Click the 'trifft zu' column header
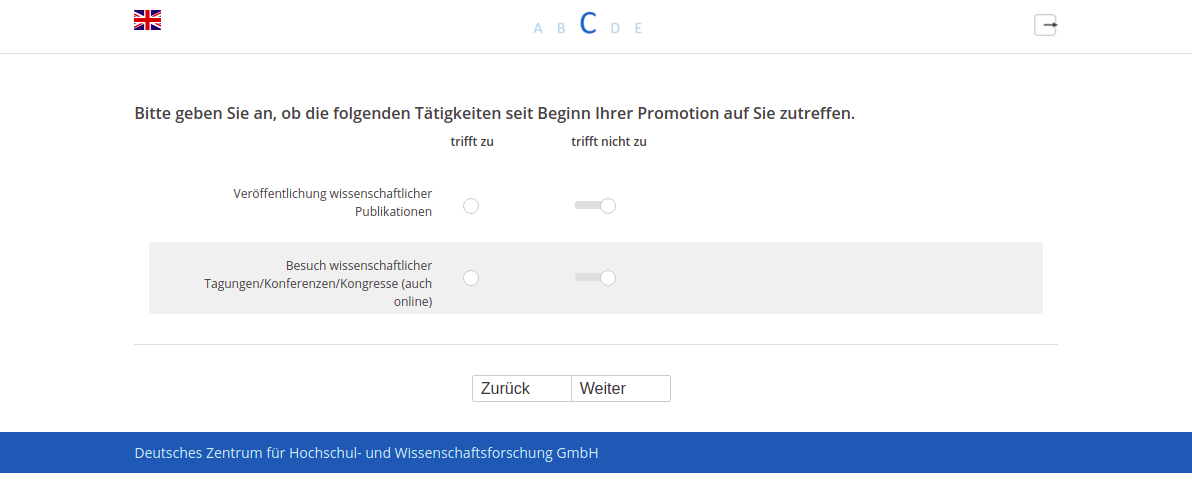1192x482 pixels. coord(472,141)
